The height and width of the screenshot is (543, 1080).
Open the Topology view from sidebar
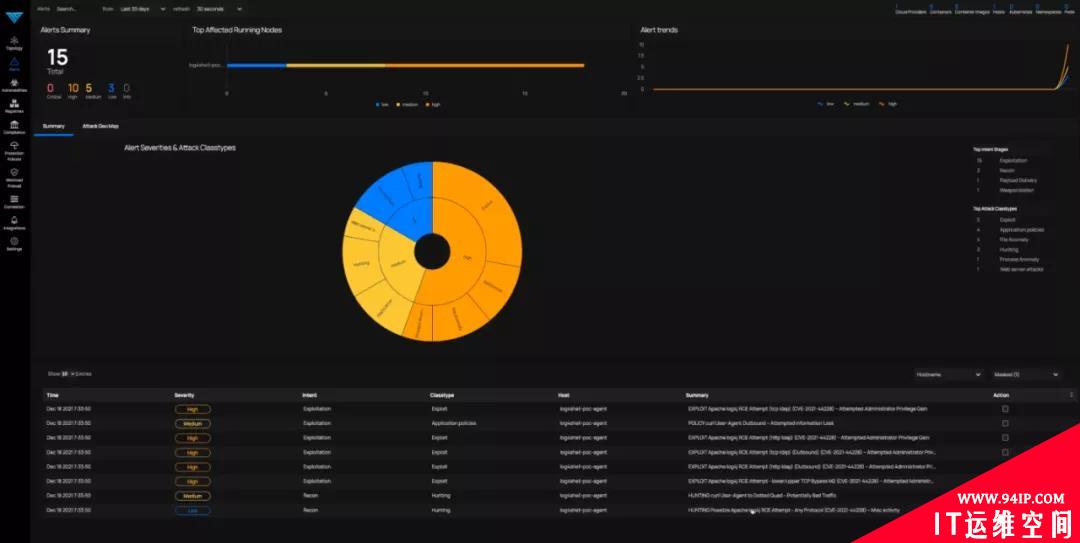[x=14, y=43]
